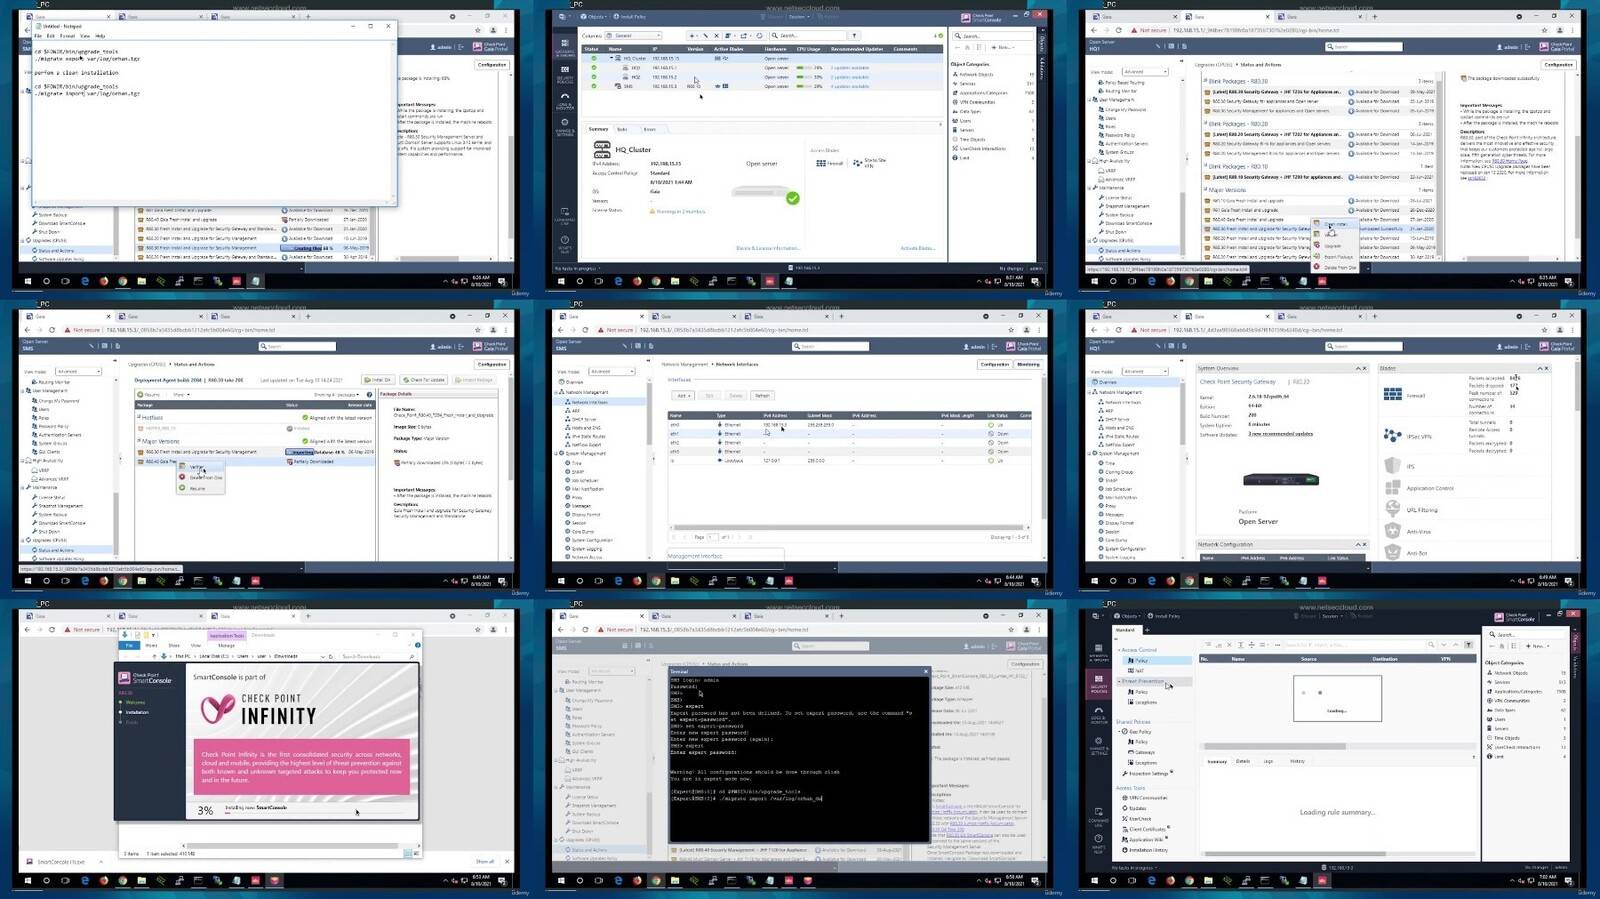Open the Summary tab beside Tasks in HQ Cluster SmartConsole

[x=598, y=129]
